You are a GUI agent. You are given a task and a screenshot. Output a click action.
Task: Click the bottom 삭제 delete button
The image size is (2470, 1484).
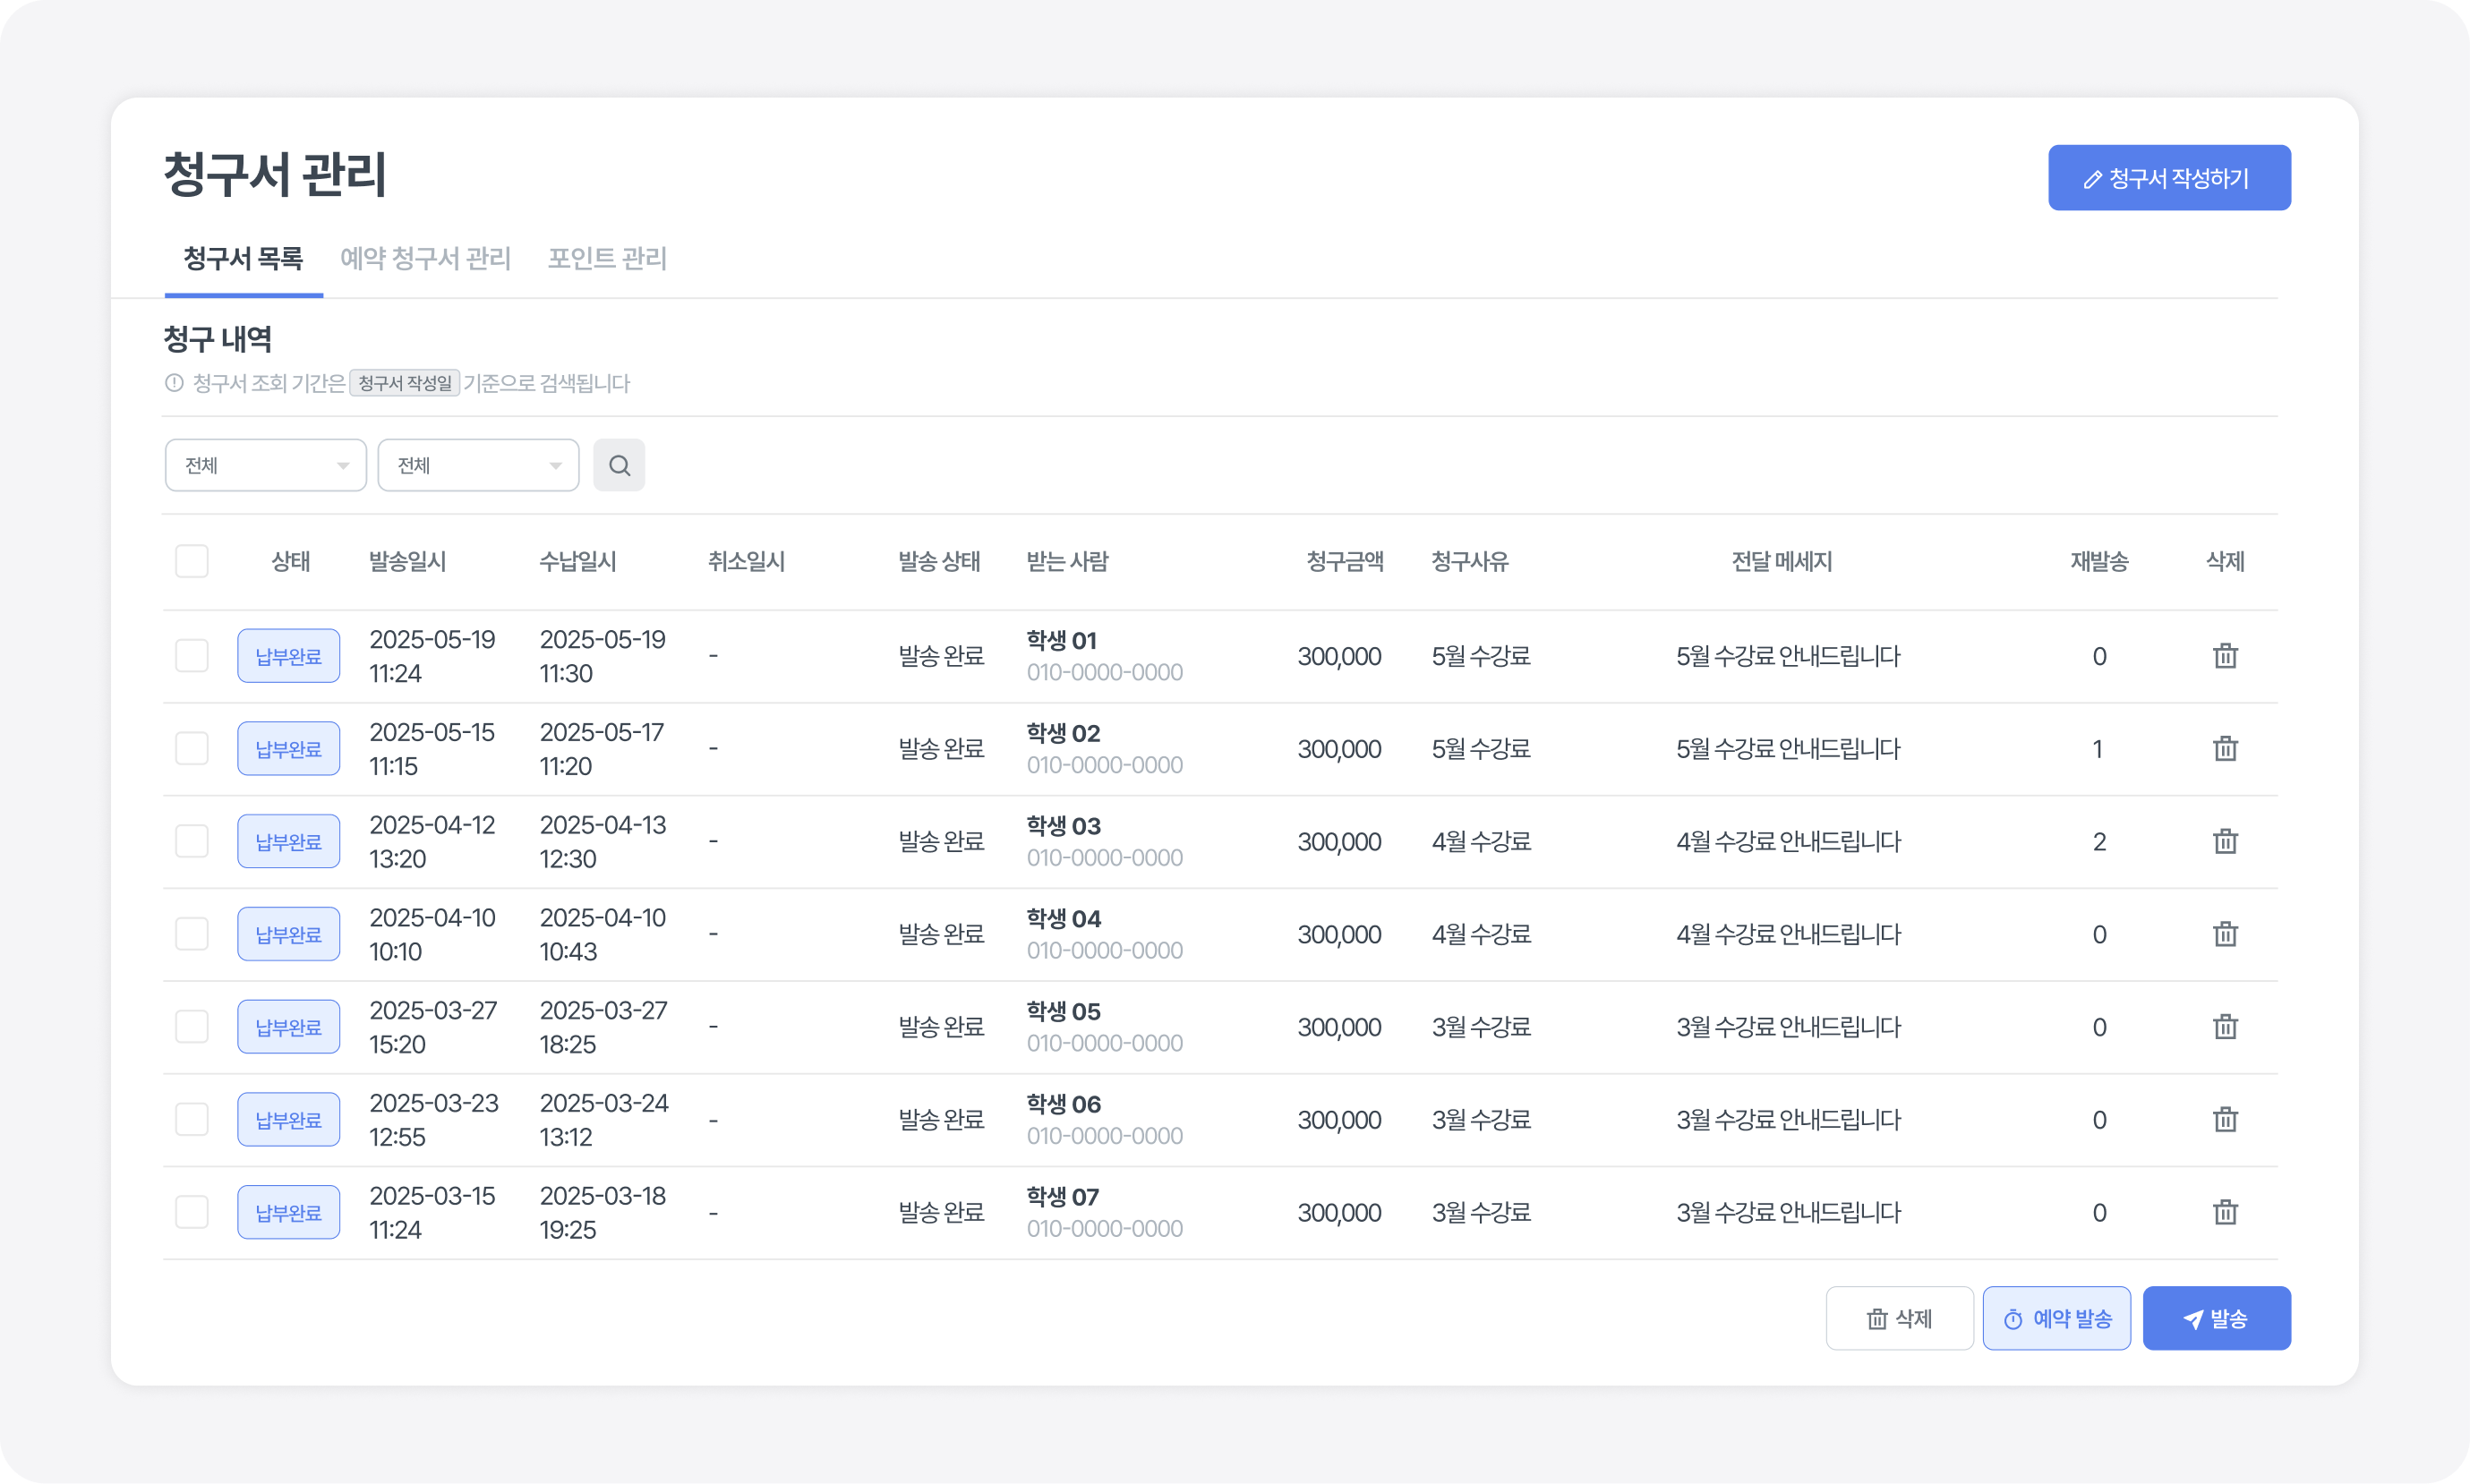click(x=1899, y=1318)
